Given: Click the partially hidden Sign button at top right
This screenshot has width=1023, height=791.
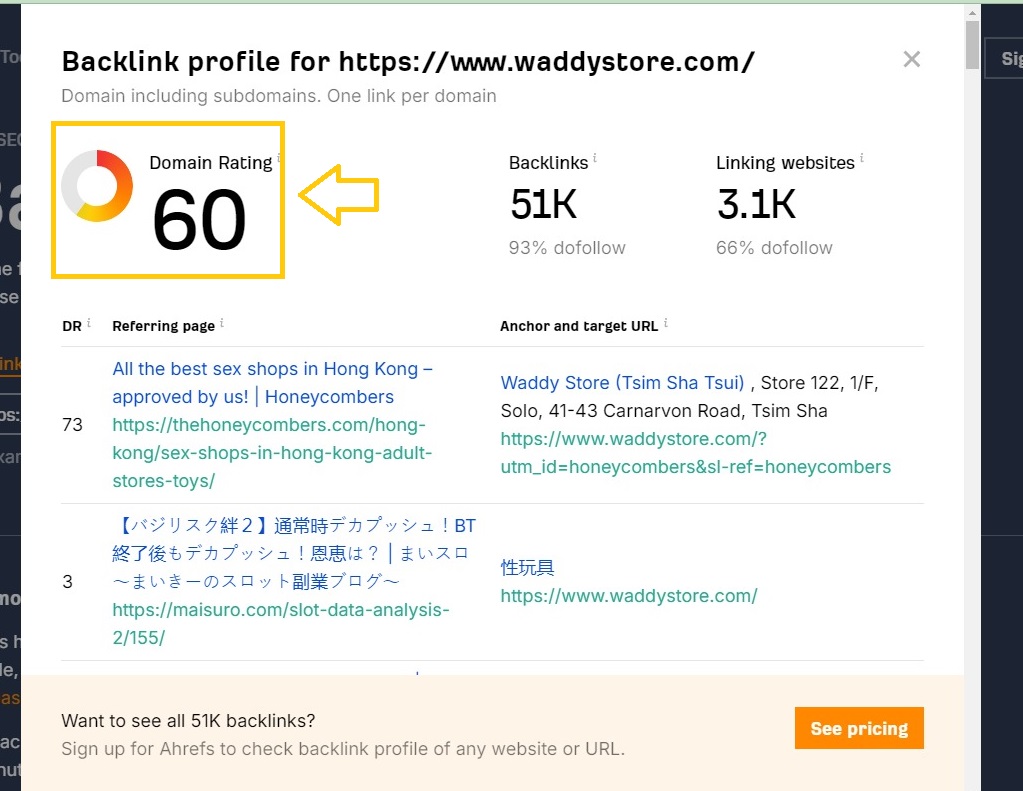Looking at the screenshot, I should tap(1005, 59).
